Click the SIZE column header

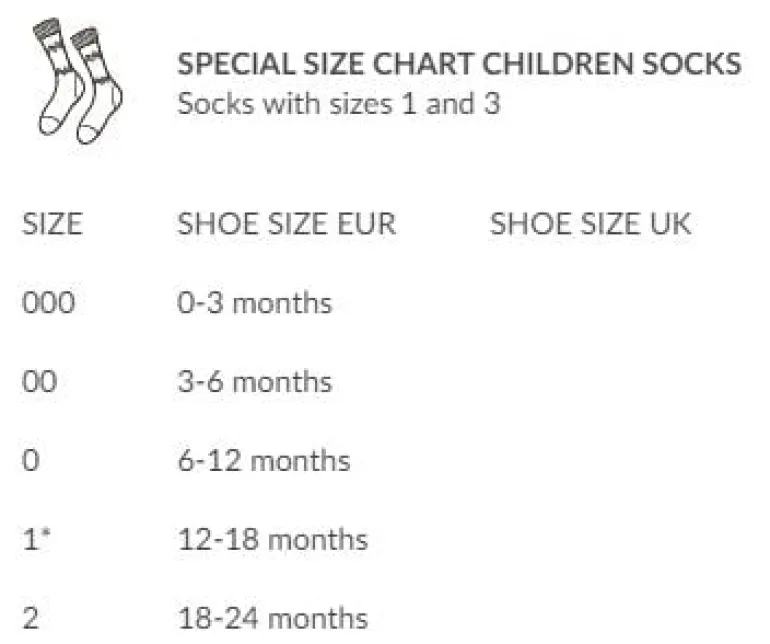point(52,224)
